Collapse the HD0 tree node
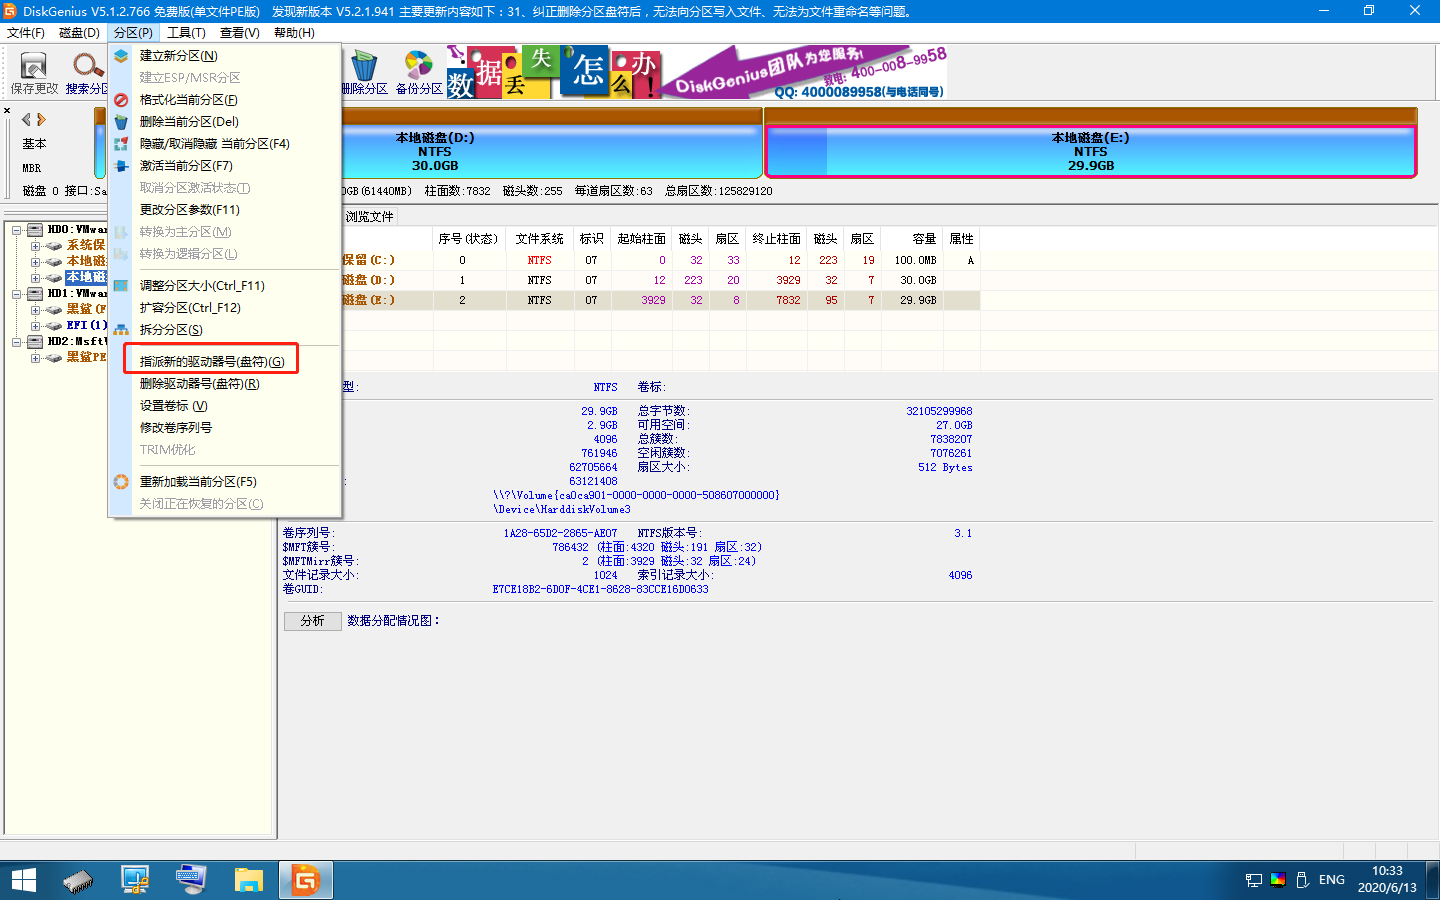The width and height of the screenshot is (1440, 900). tap(17, 230)
